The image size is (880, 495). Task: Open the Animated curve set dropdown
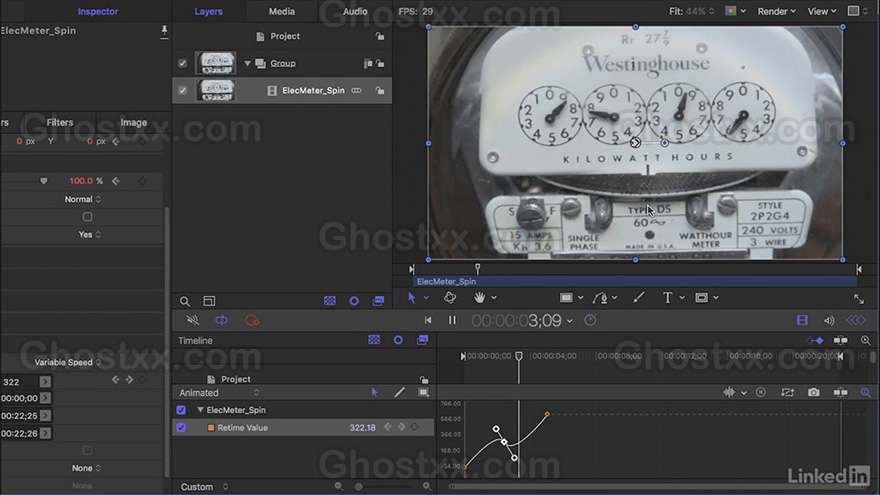219,393
